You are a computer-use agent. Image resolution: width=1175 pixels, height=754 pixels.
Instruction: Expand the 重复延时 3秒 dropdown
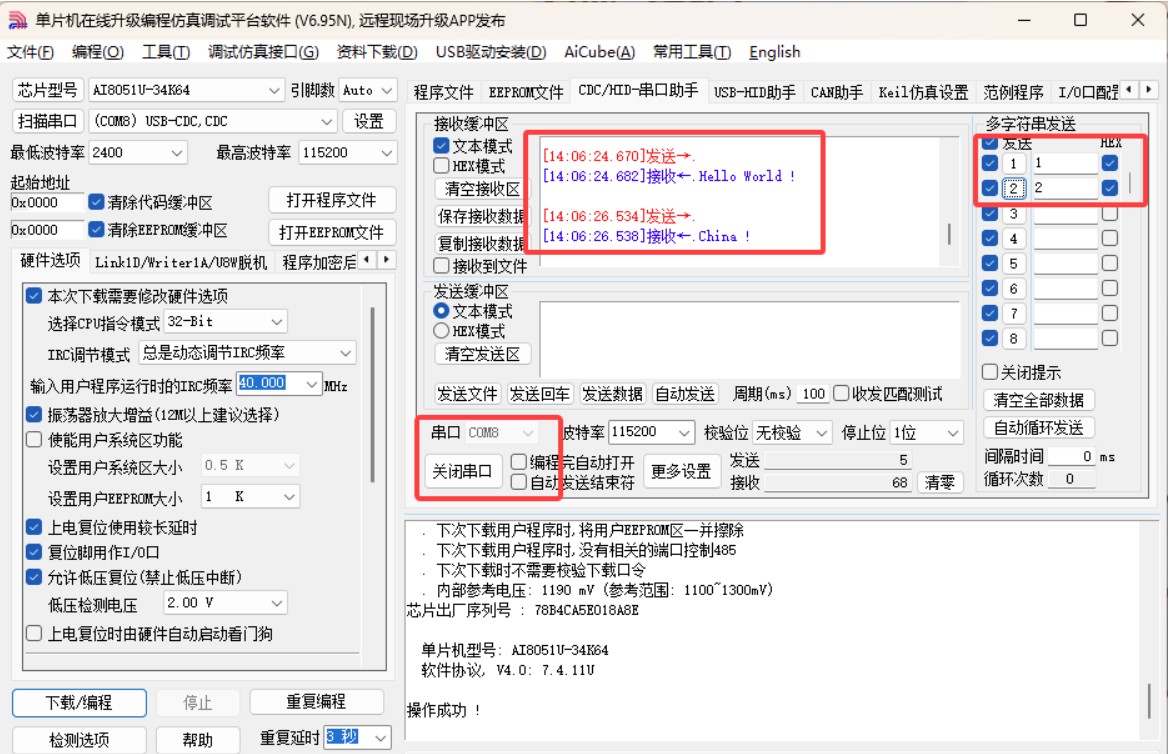(x=381, y=738)
